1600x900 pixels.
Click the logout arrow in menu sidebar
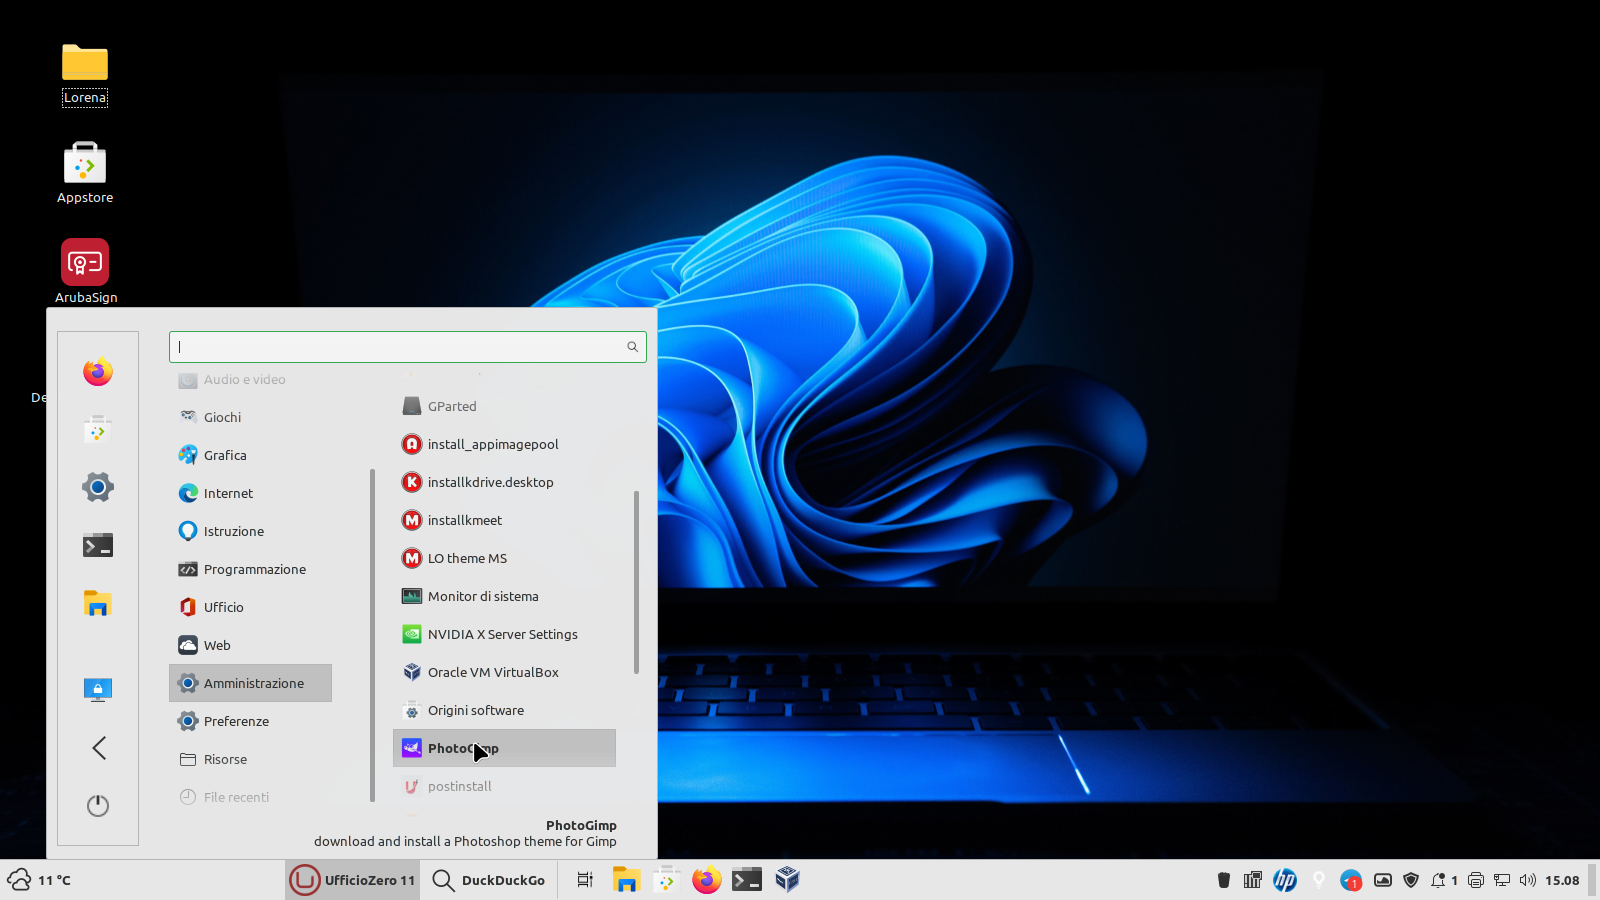[98, 748]
